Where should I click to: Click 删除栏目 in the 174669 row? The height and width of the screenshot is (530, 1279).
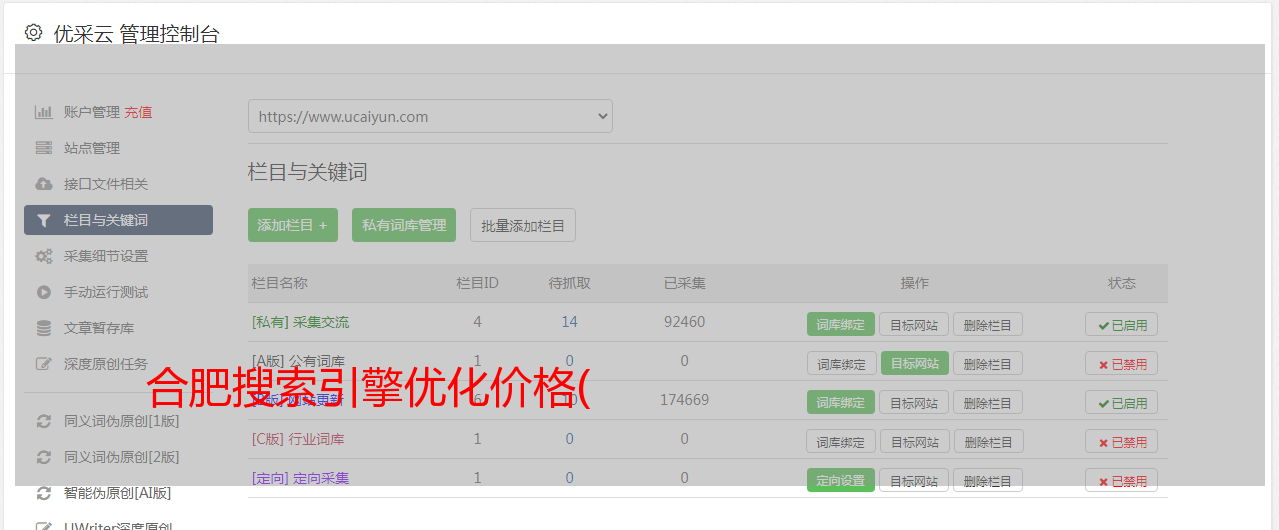[988, 402]
